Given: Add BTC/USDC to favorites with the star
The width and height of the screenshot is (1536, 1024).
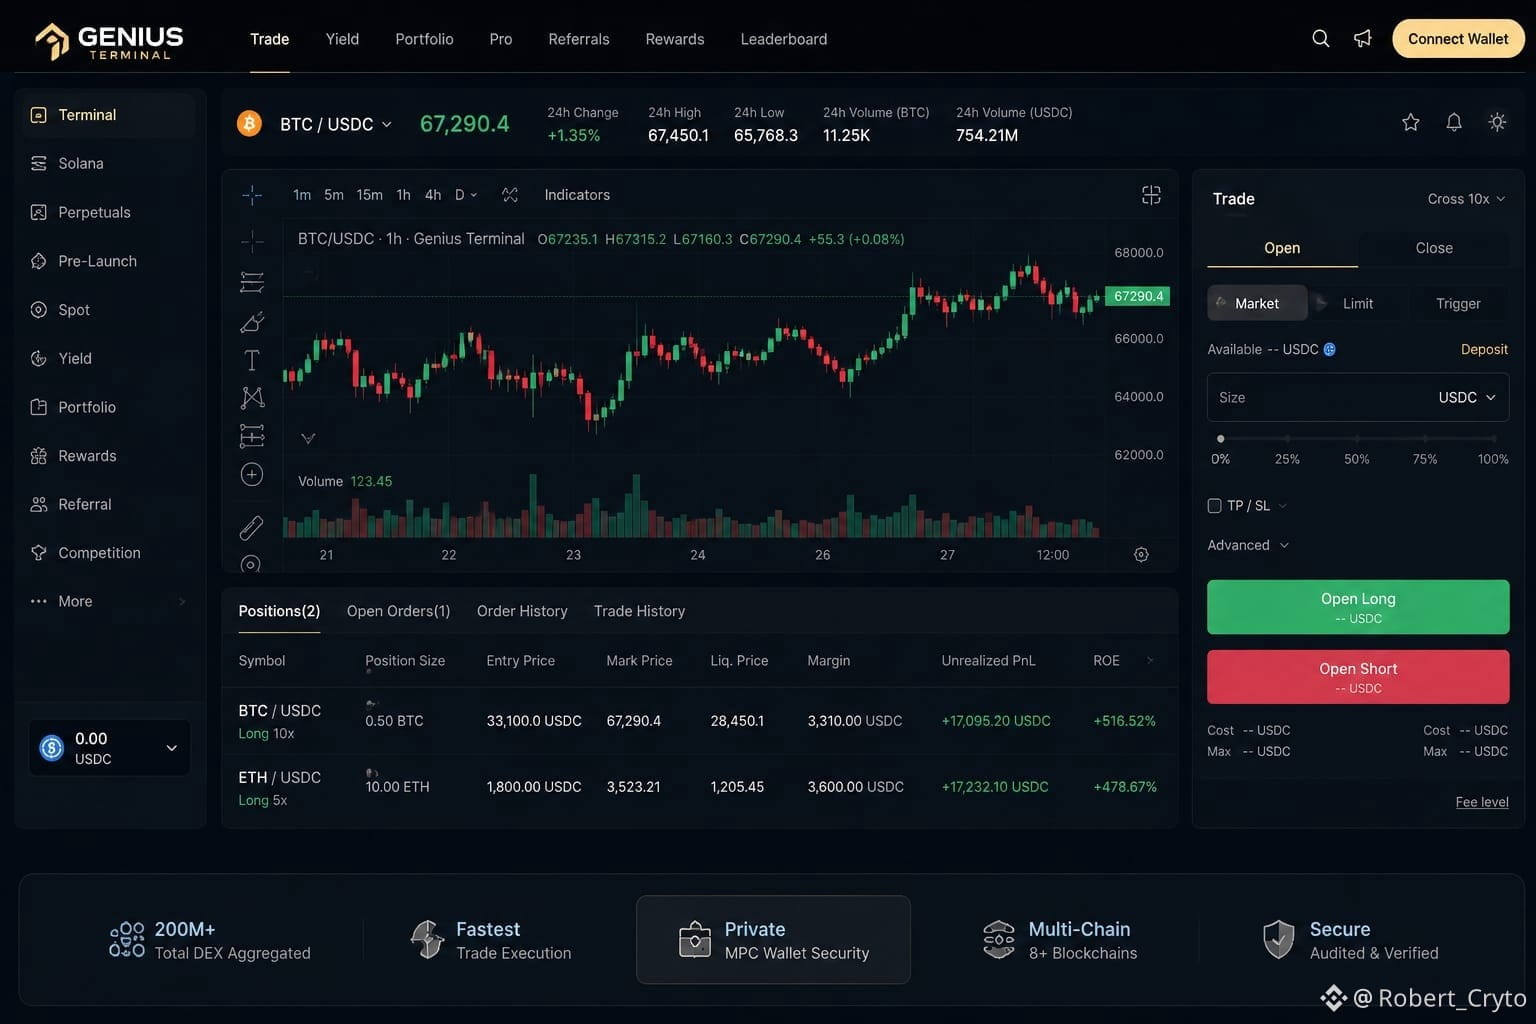Looking at the screenshot, I should [x=1411, y=122].
